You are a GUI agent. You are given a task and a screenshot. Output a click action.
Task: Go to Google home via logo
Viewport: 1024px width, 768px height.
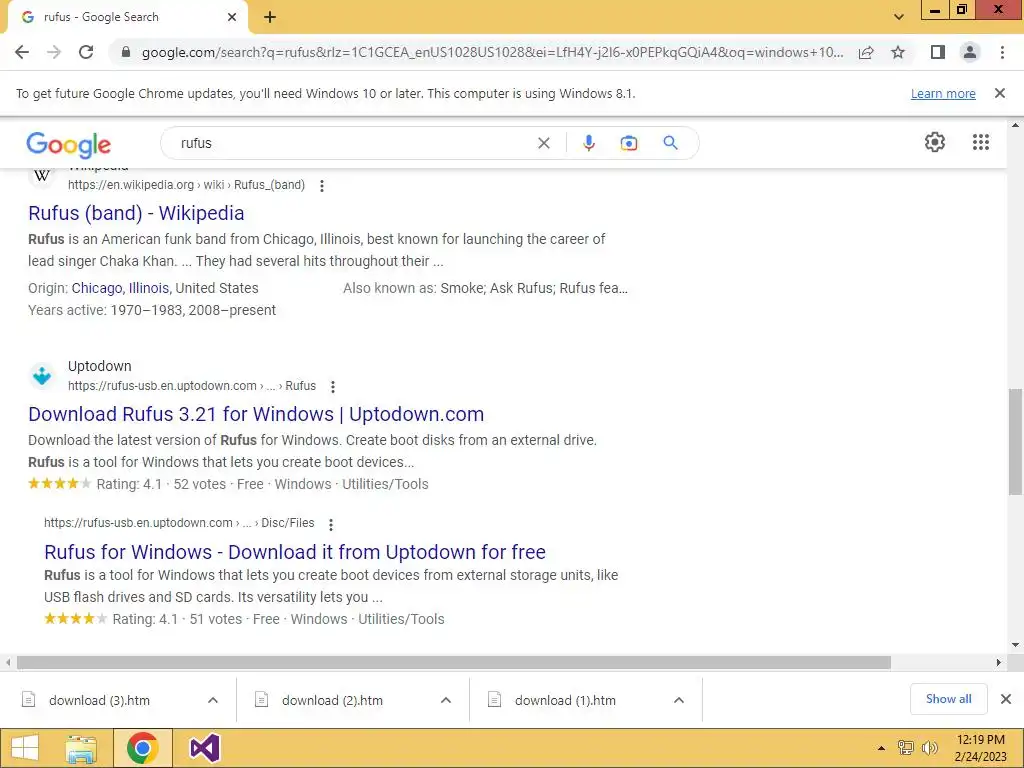click(69, 144)
